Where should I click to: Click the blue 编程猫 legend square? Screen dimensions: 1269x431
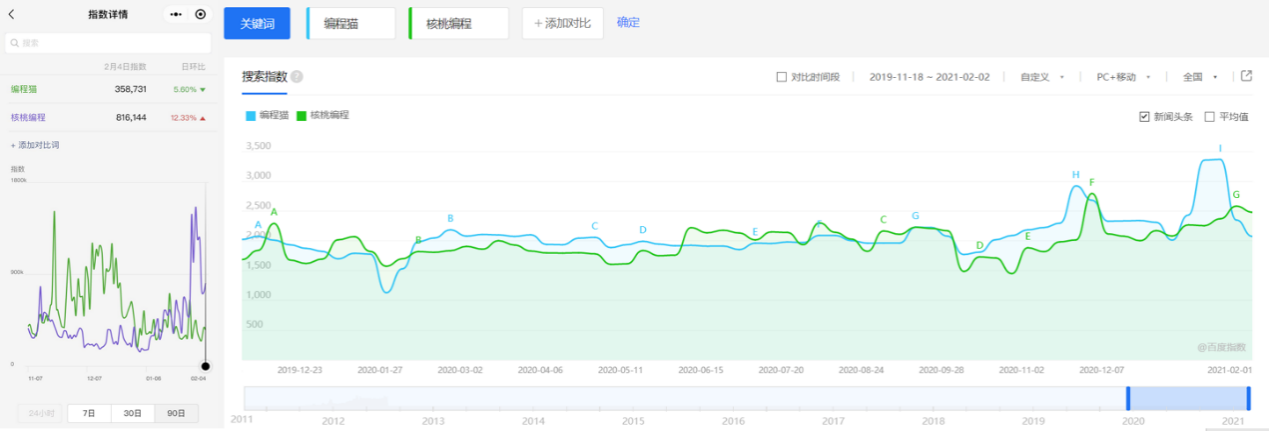click(251, 116)
